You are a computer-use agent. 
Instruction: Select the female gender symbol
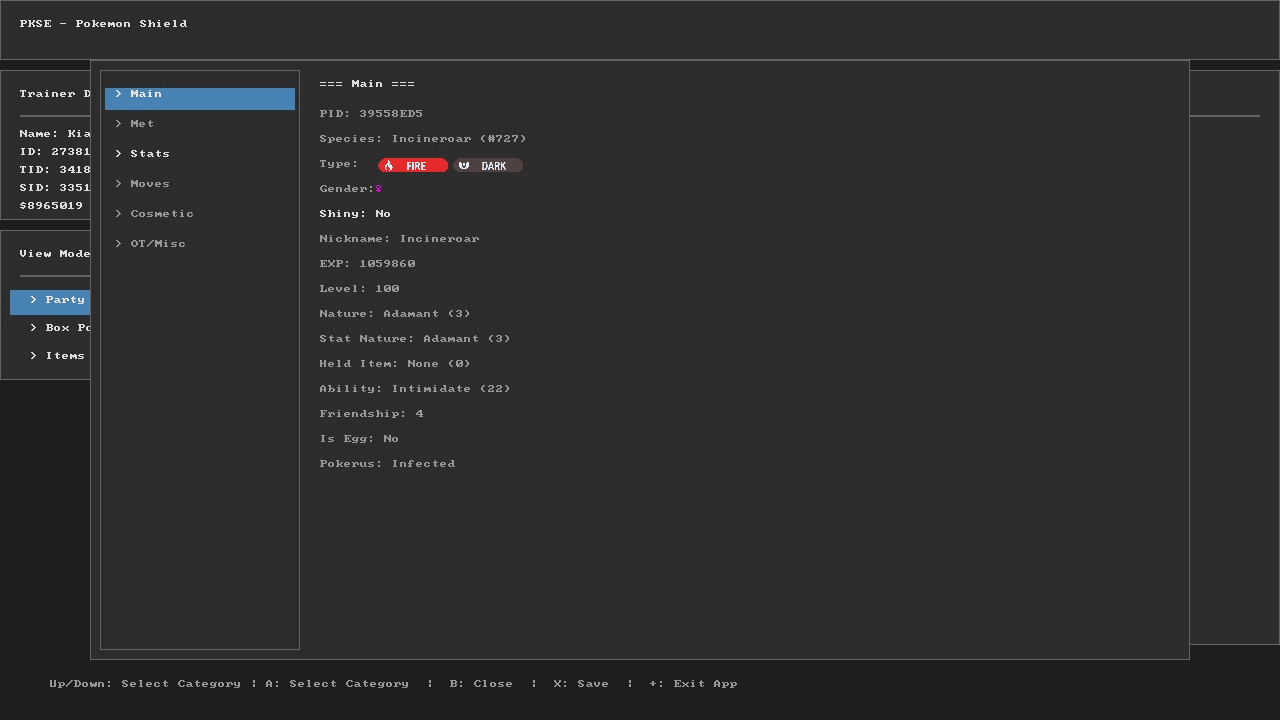click(379, 189)
